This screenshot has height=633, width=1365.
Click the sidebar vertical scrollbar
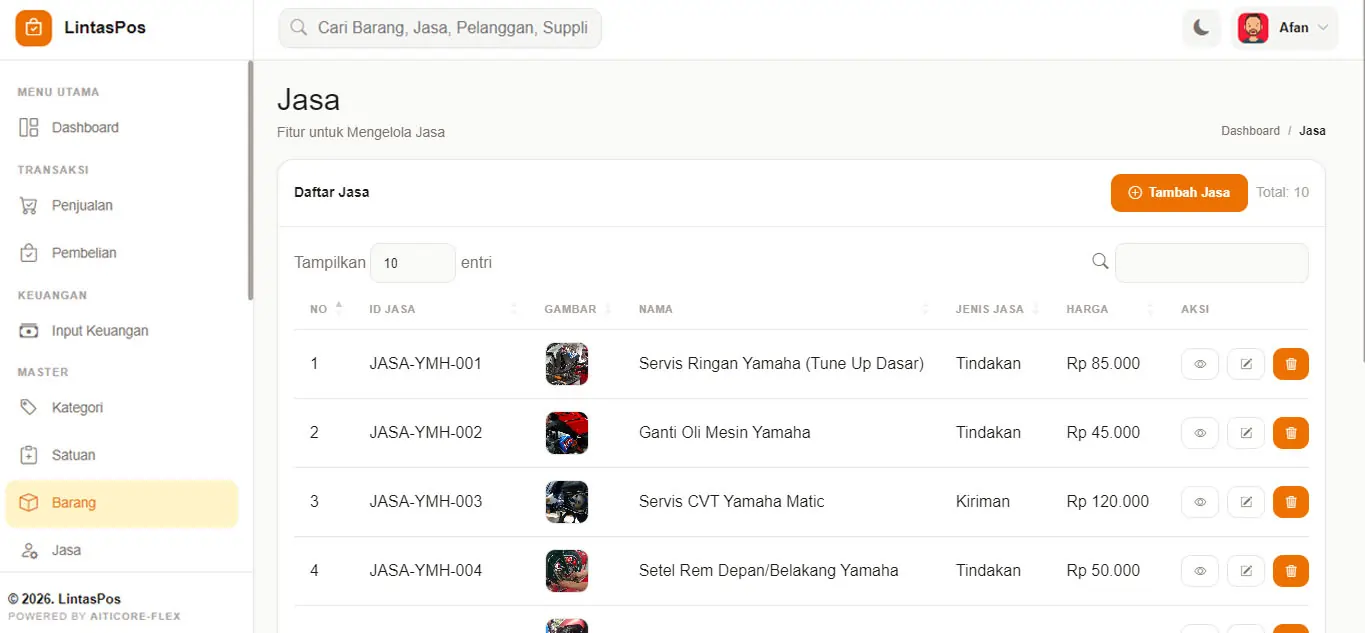tap(250, 180)
